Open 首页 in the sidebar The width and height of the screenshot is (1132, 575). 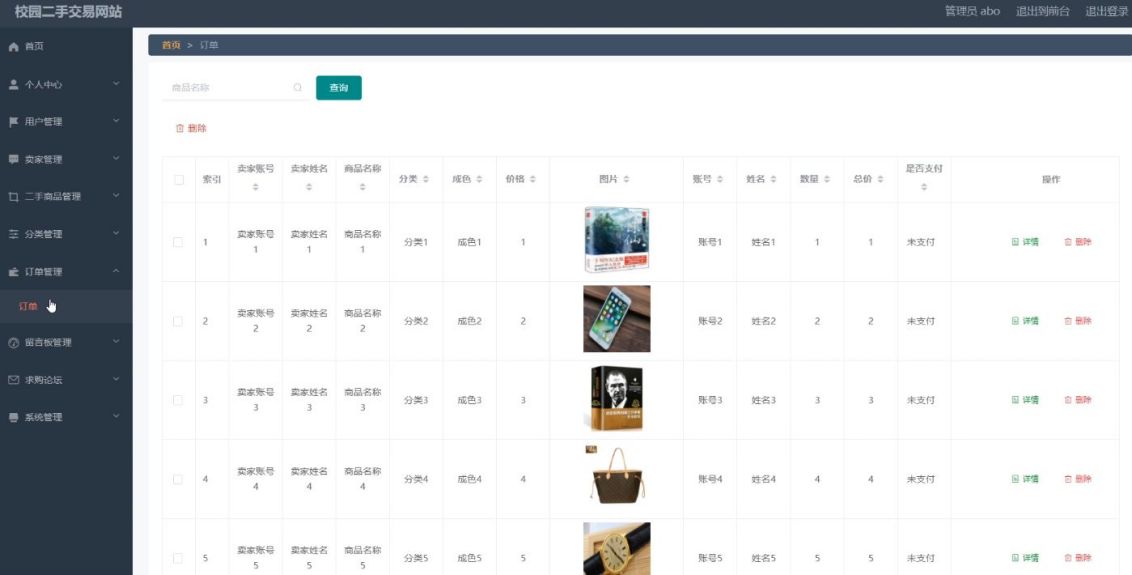(x=66, y=46)
